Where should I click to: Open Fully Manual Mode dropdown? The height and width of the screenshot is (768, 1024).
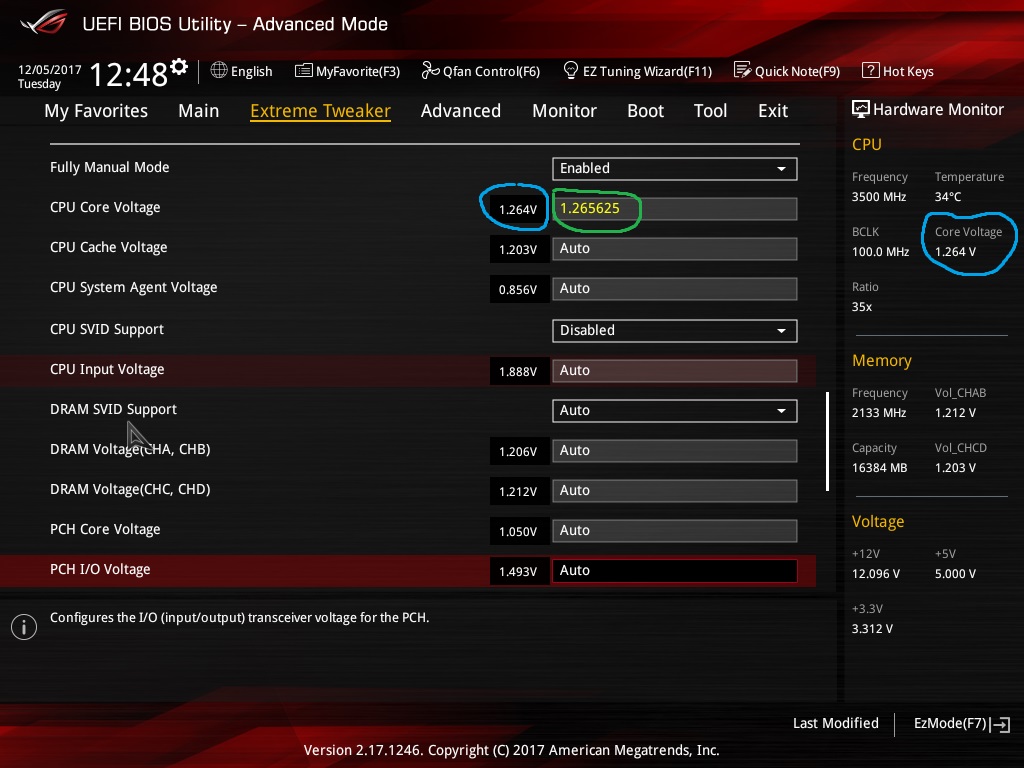[x=675, y=168]
